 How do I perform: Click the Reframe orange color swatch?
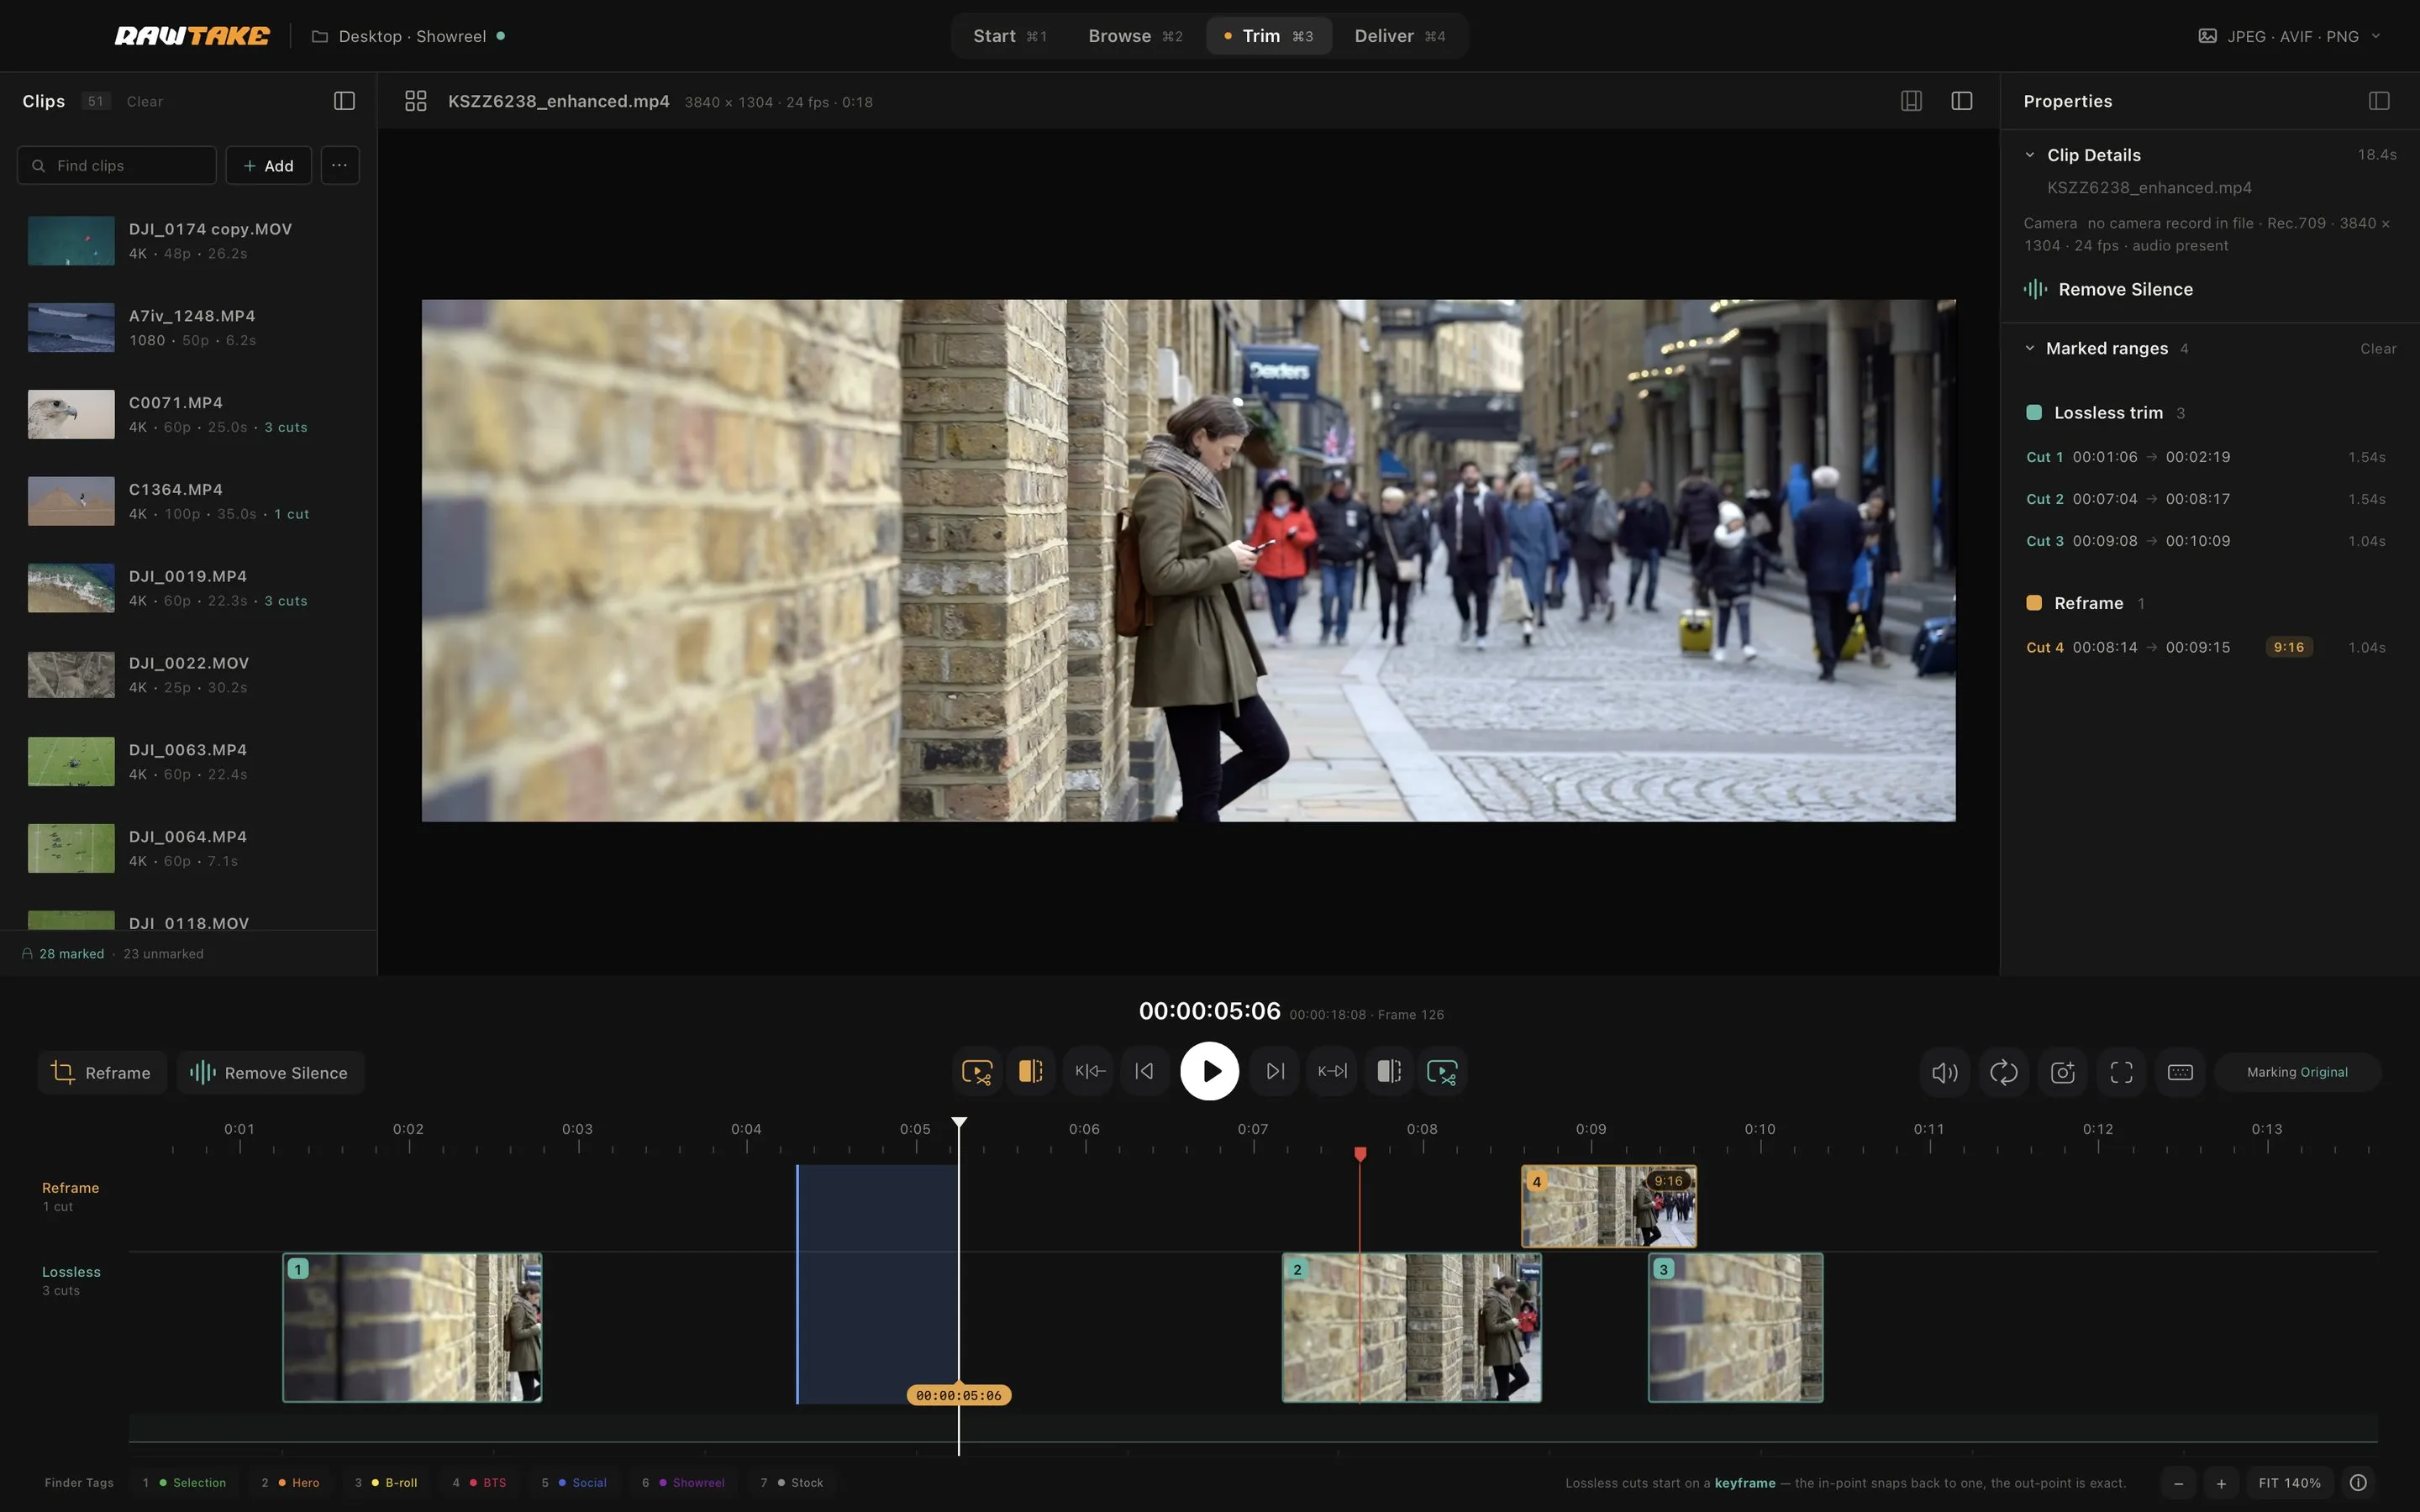click(x=2034, y=603)
